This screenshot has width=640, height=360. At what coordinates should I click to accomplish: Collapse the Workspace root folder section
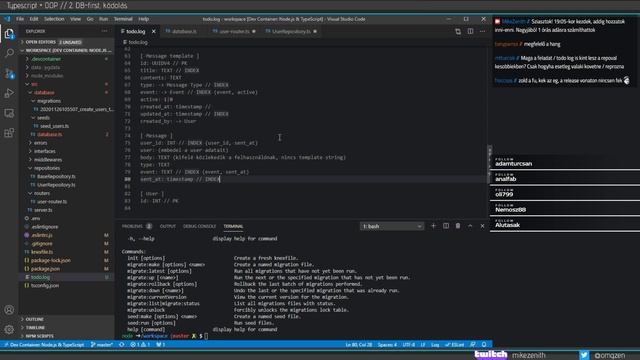click(x=66, y=51)
